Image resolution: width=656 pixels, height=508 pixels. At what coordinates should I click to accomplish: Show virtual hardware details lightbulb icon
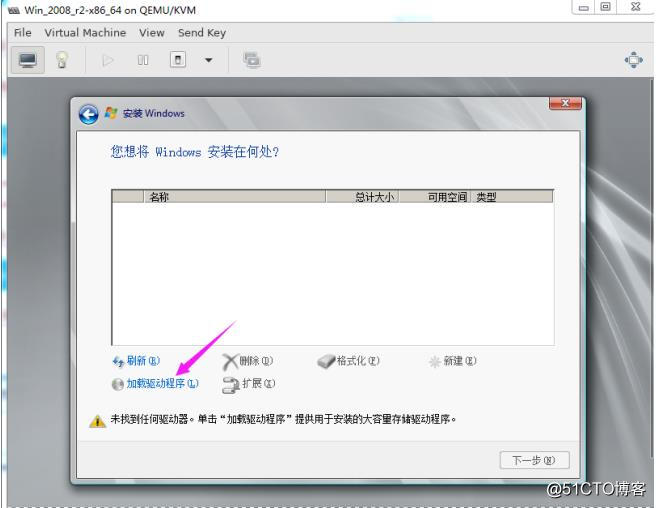coord(62,60)
